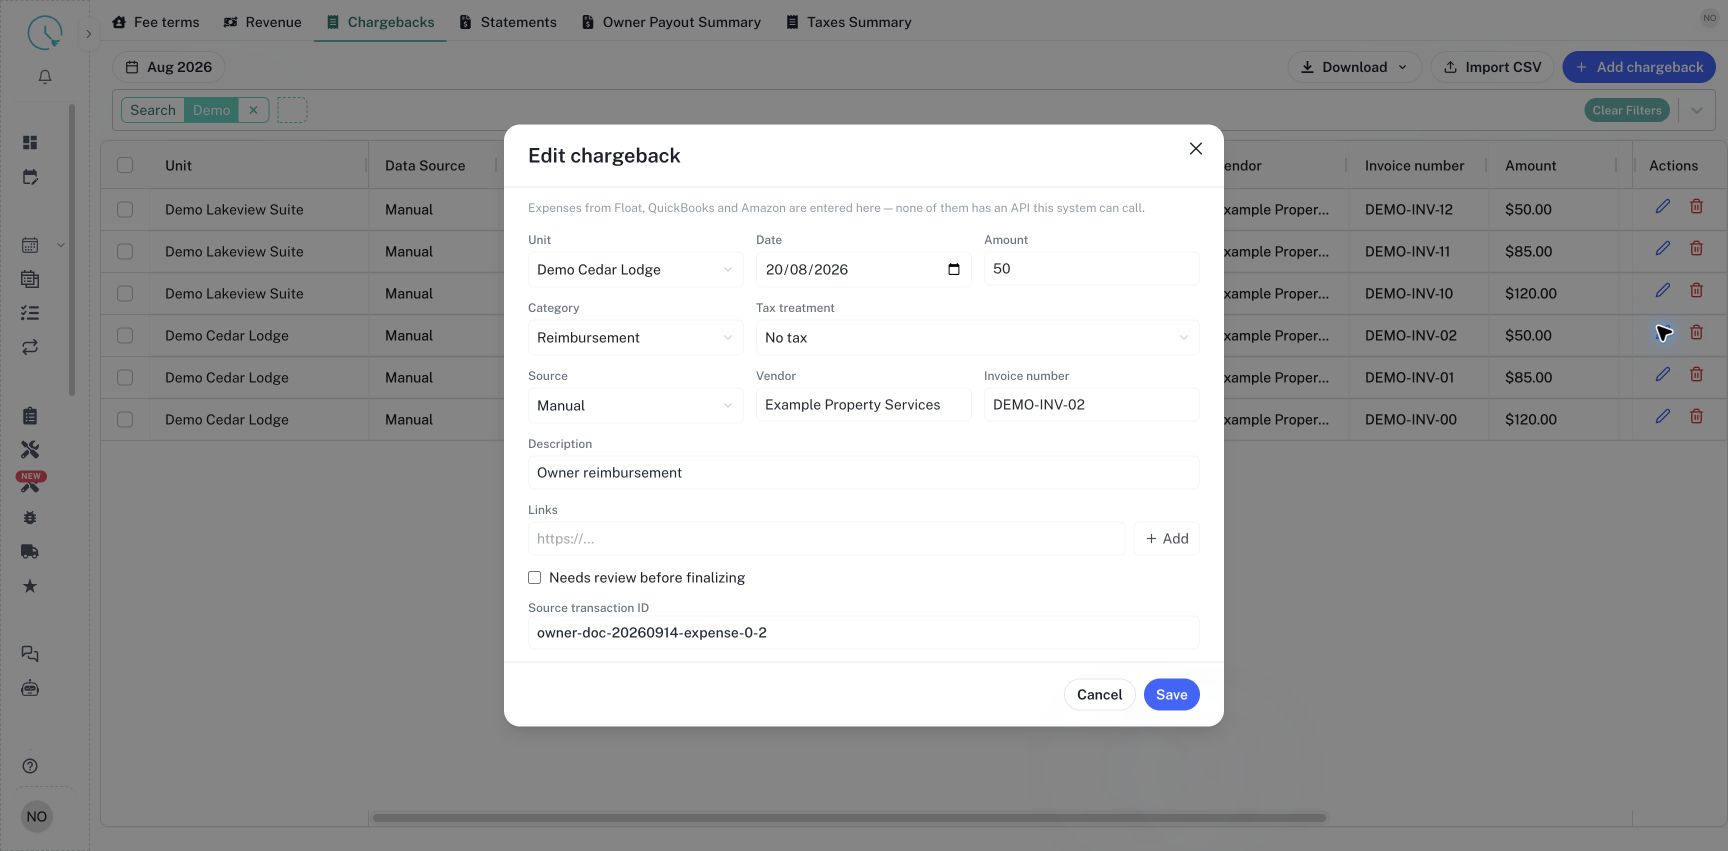The height and width of the screenshot is (851, 1728).
Task: Expand the sidebar with arrow toggle
Action: 88,34
